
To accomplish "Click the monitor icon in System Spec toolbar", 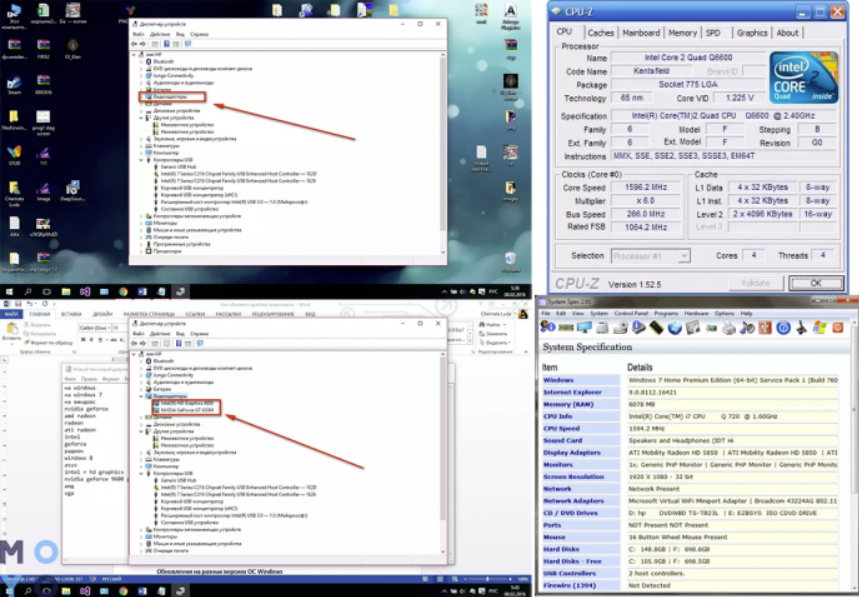I will click(x=583, y=327).
